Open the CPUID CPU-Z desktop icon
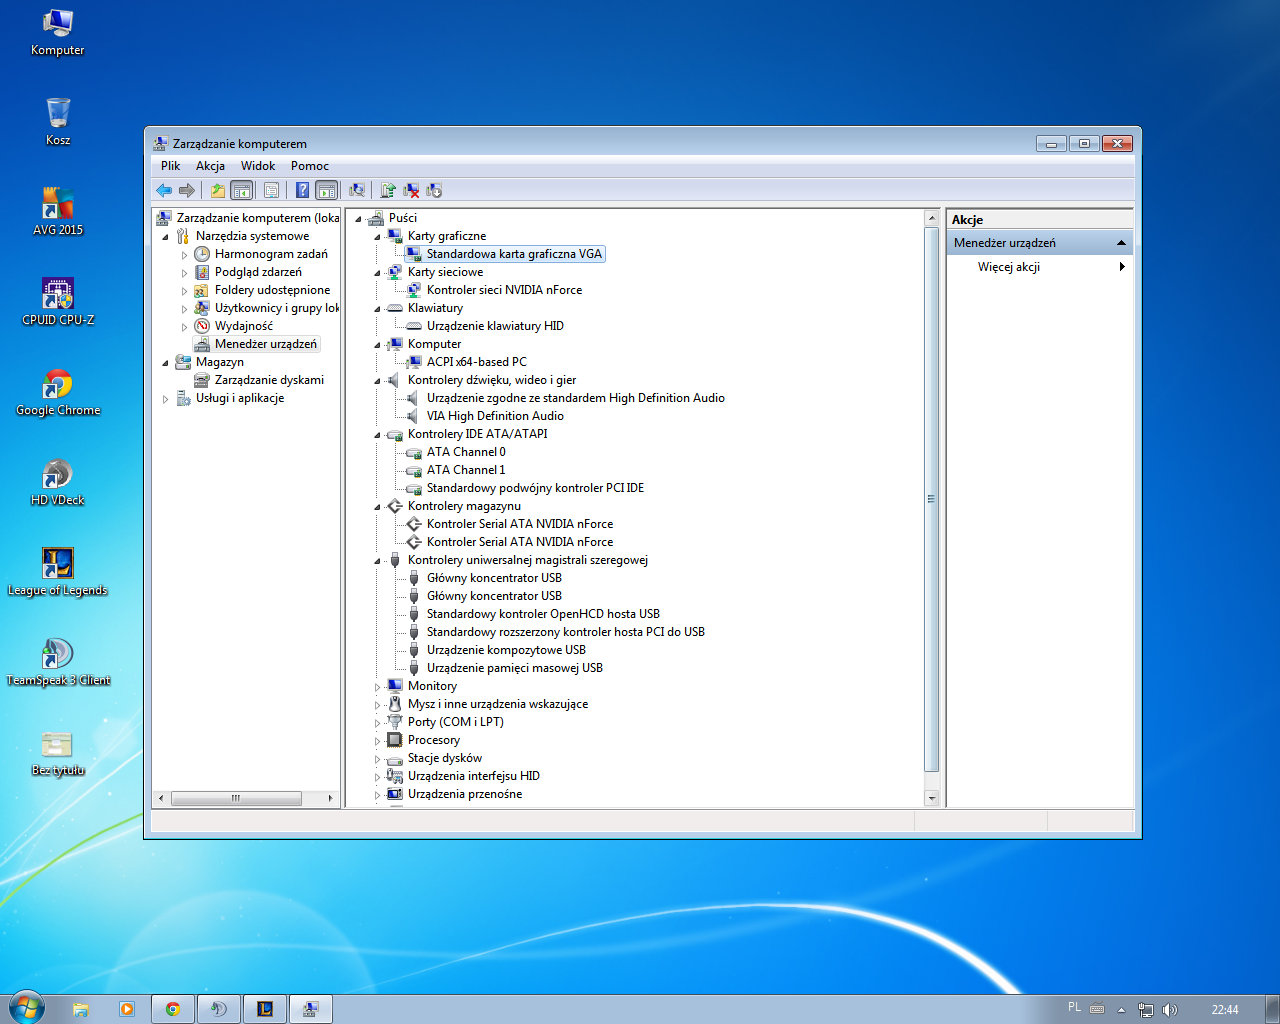The image size is (1280, 1024). (x=58, y=301)
